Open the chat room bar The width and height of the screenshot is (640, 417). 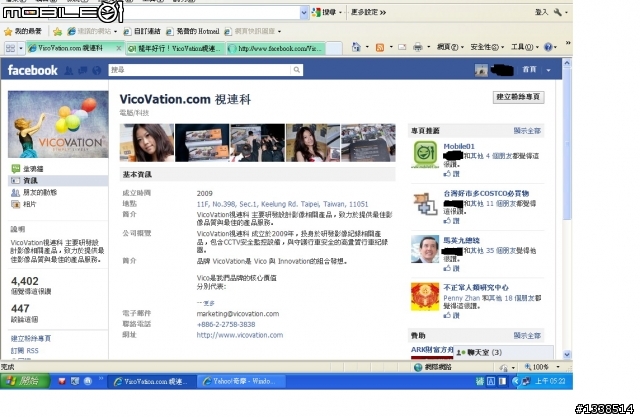pos(503,352)
